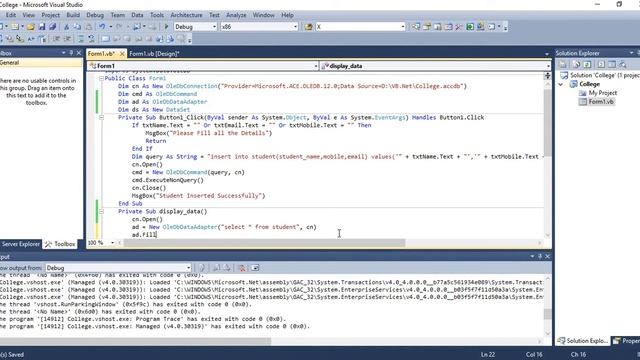Click the General group header in Toolbox
This screenshot has height=360, width=640.
click(41, 62)
